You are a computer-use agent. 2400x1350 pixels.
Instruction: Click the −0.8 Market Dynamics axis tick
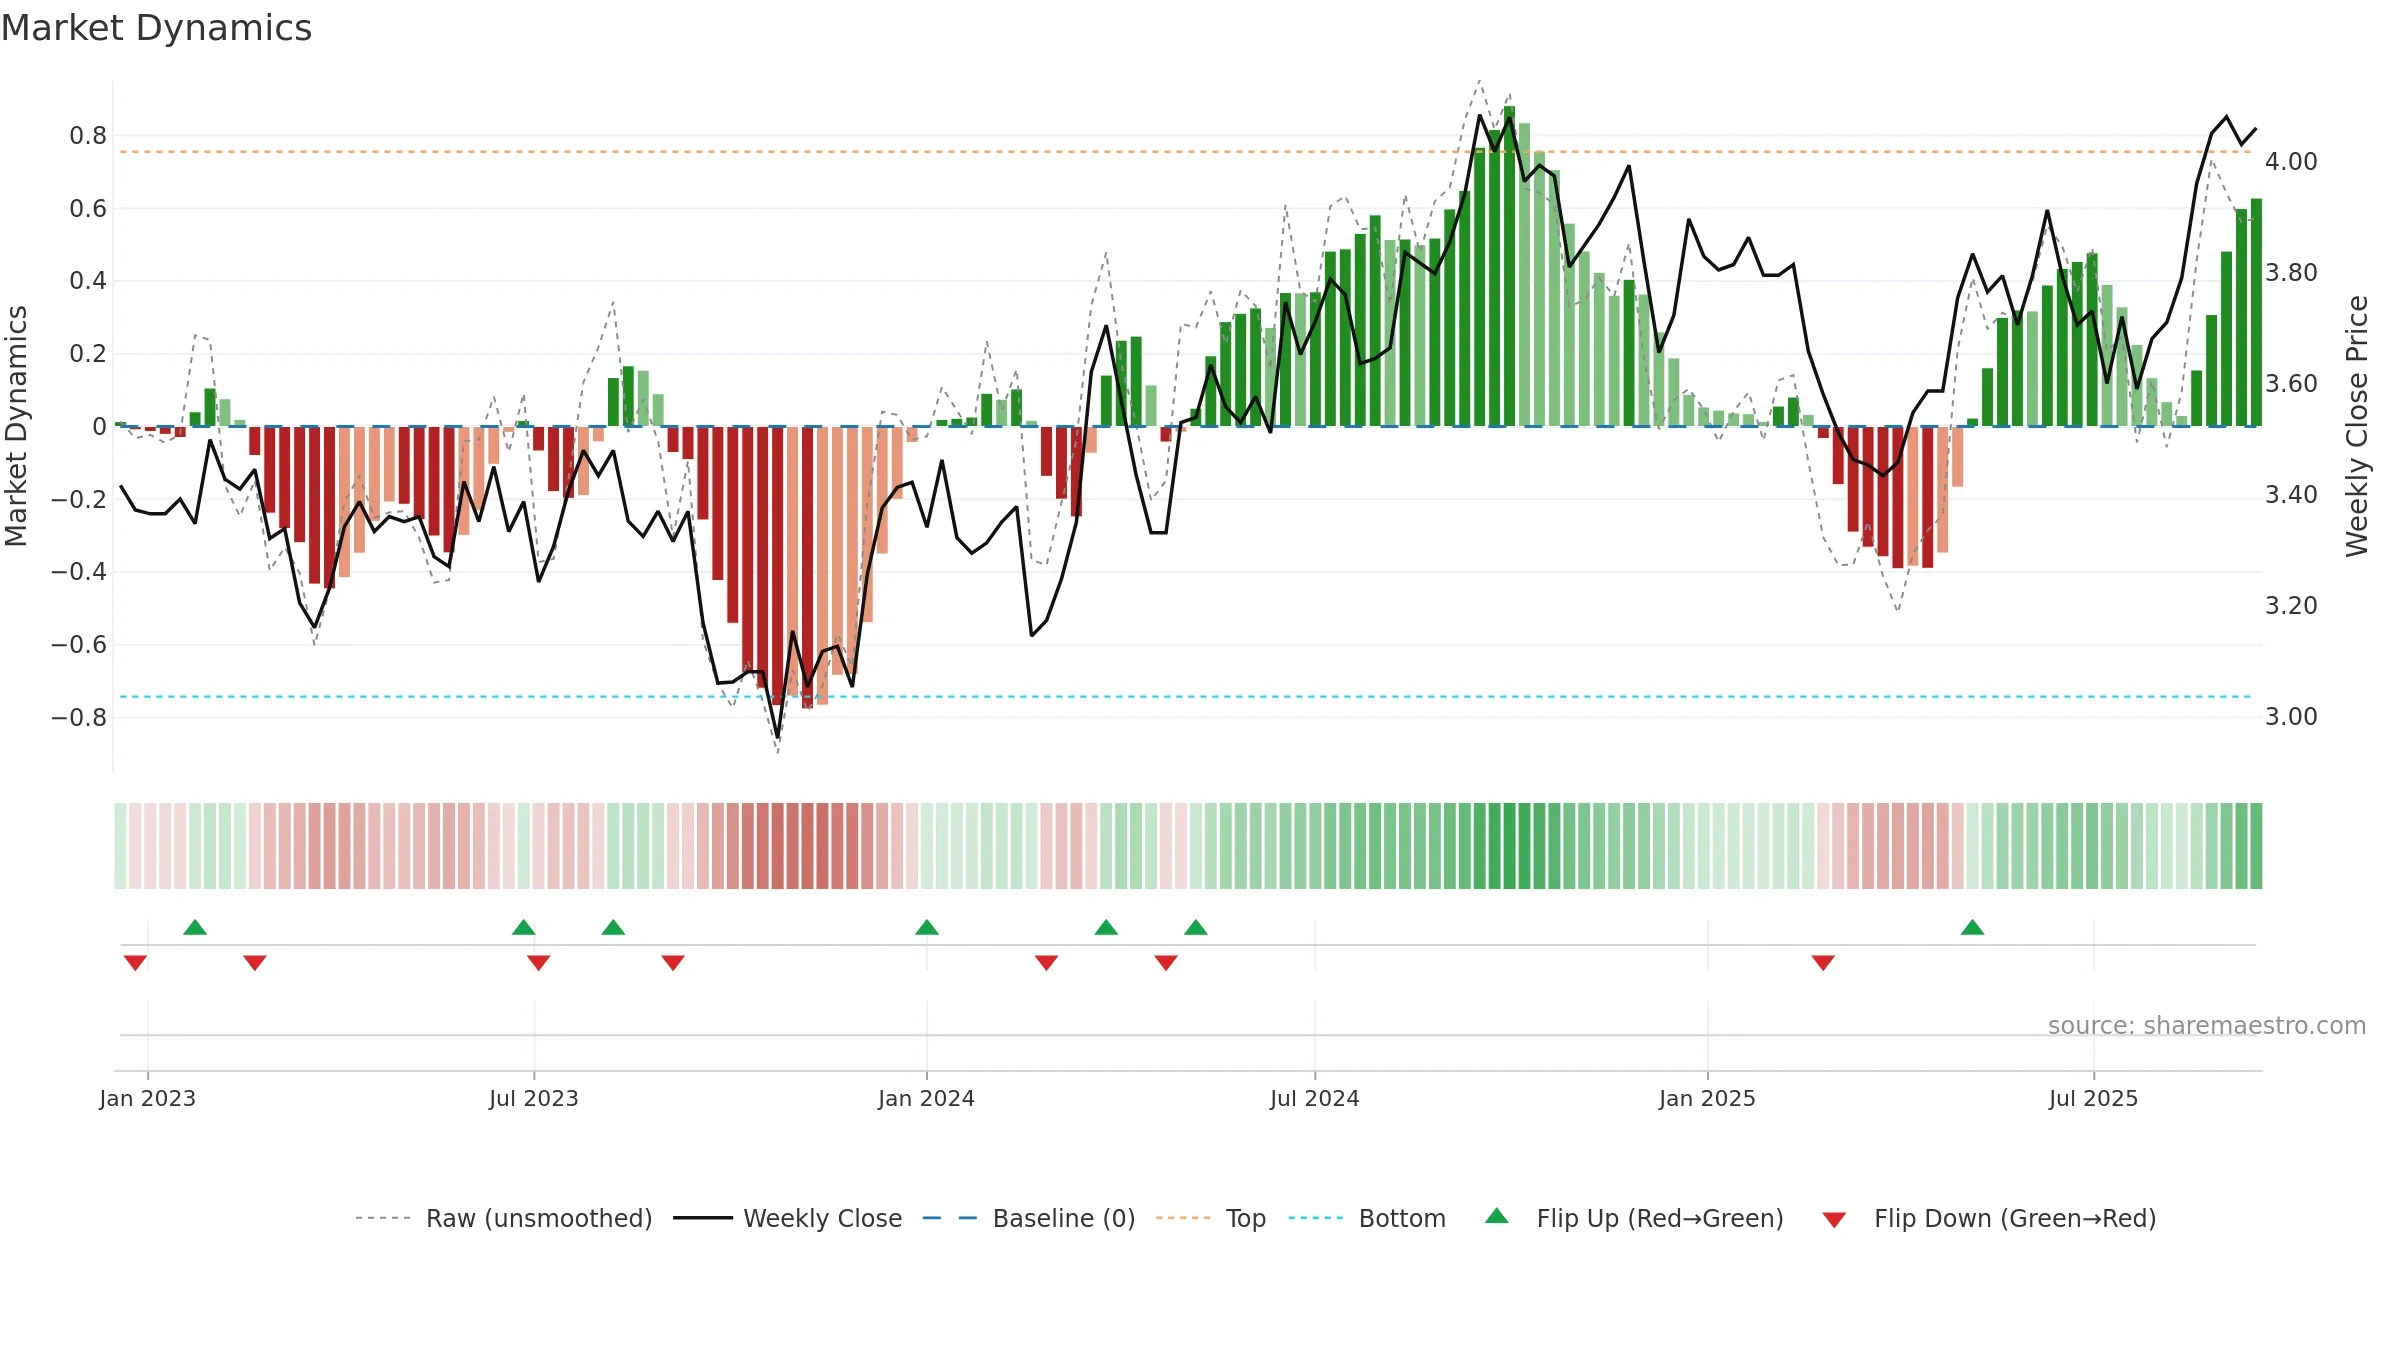coord(79,718)
